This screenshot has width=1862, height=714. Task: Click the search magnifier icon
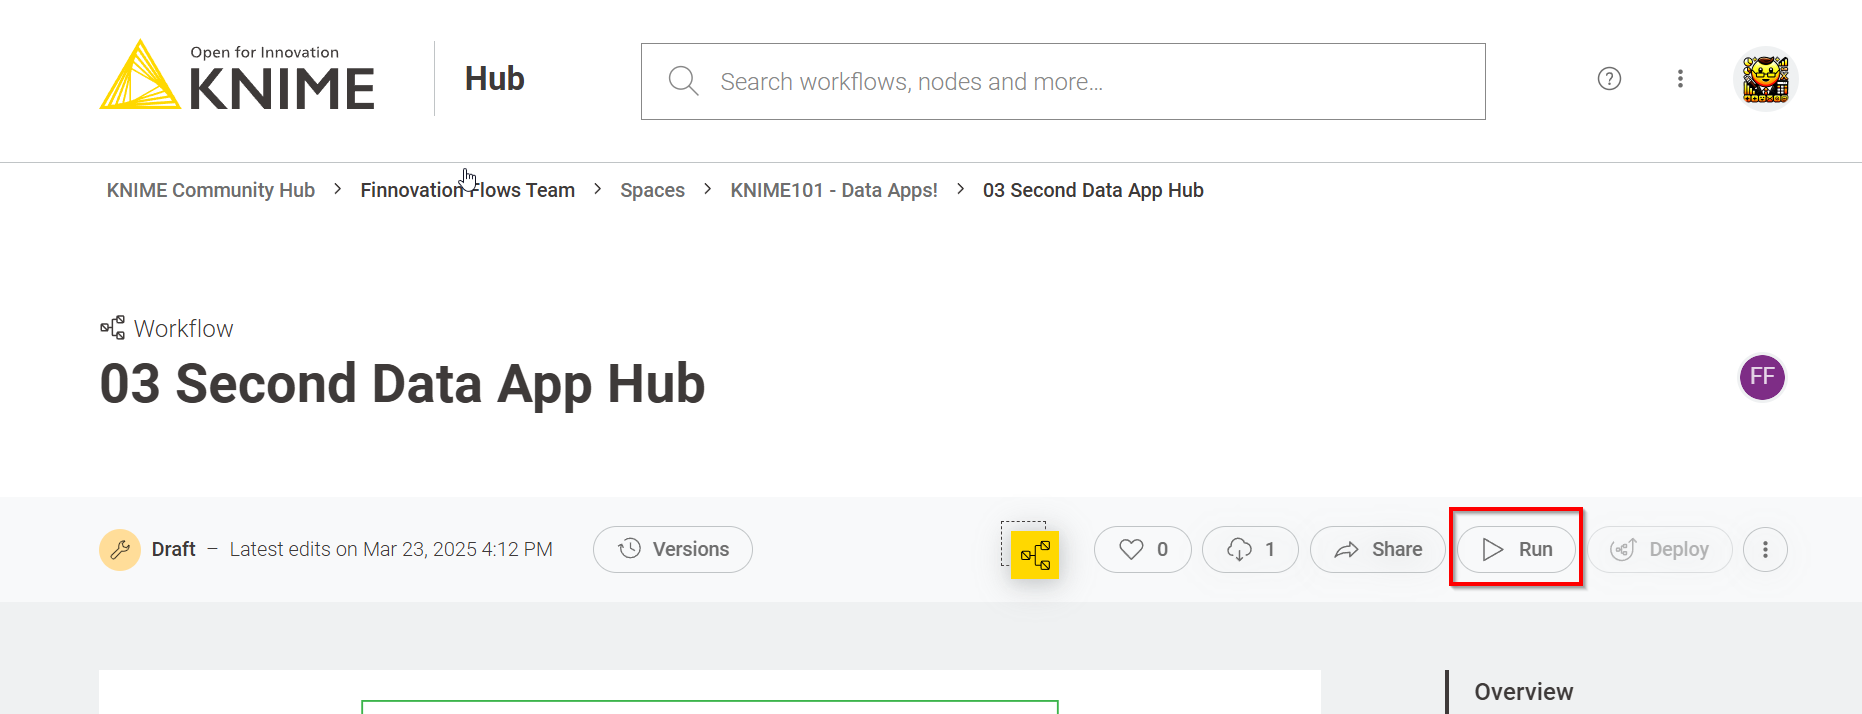[x=683, y=81]
